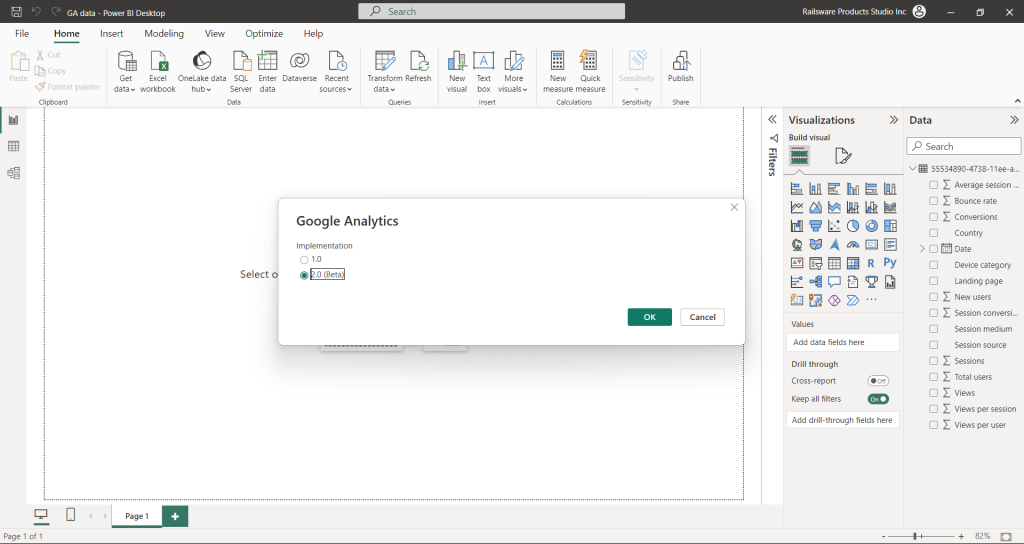Check the Total users field
1024x544 pixels.
933,377
